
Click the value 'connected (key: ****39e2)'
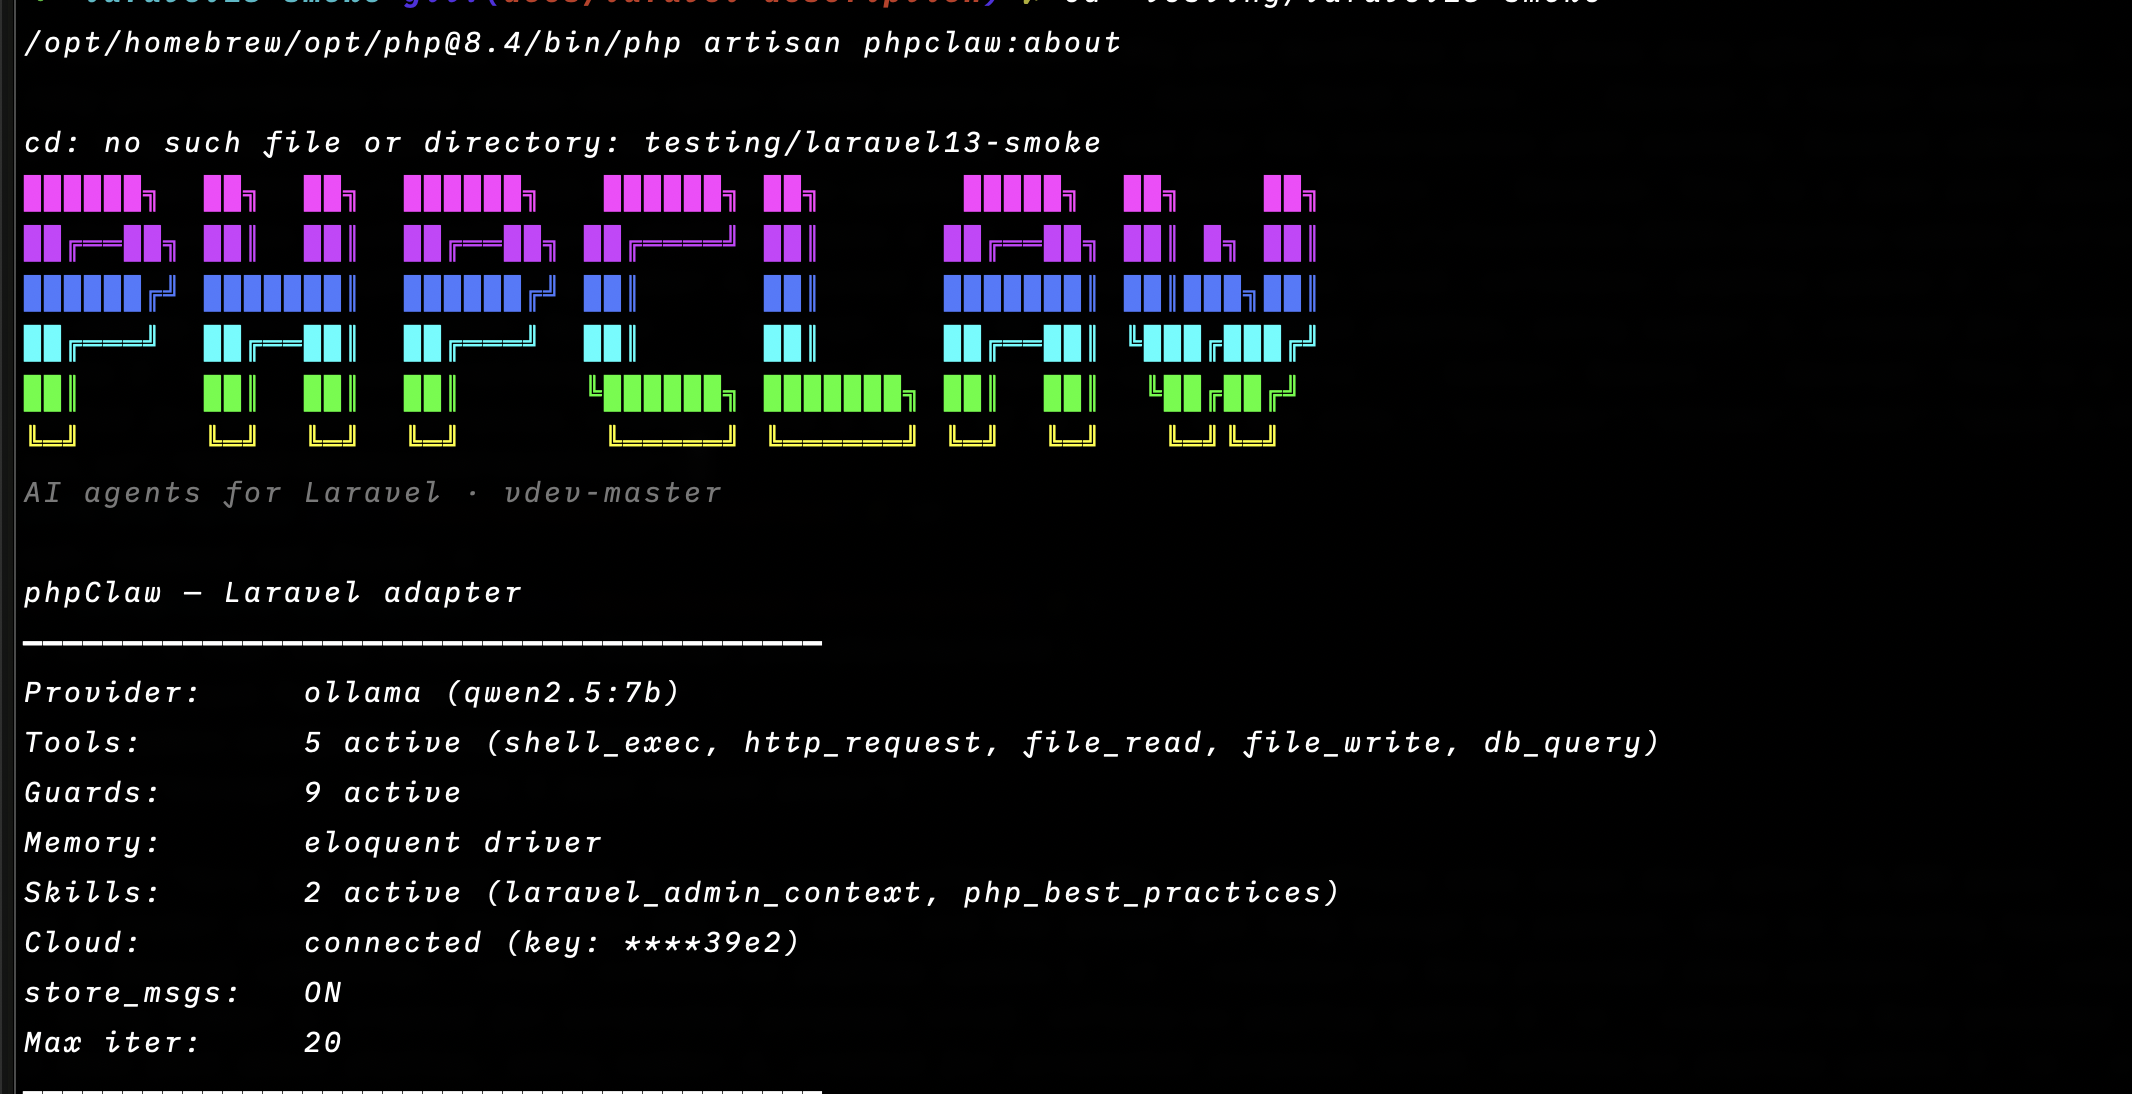point(552,943)
